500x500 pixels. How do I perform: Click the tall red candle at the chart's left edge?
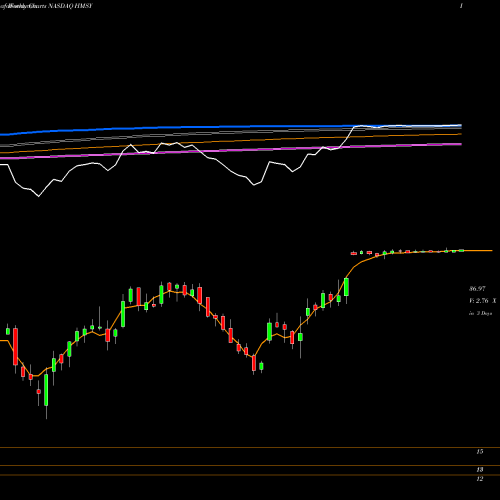pyautogui.click(x=15, y=347)
